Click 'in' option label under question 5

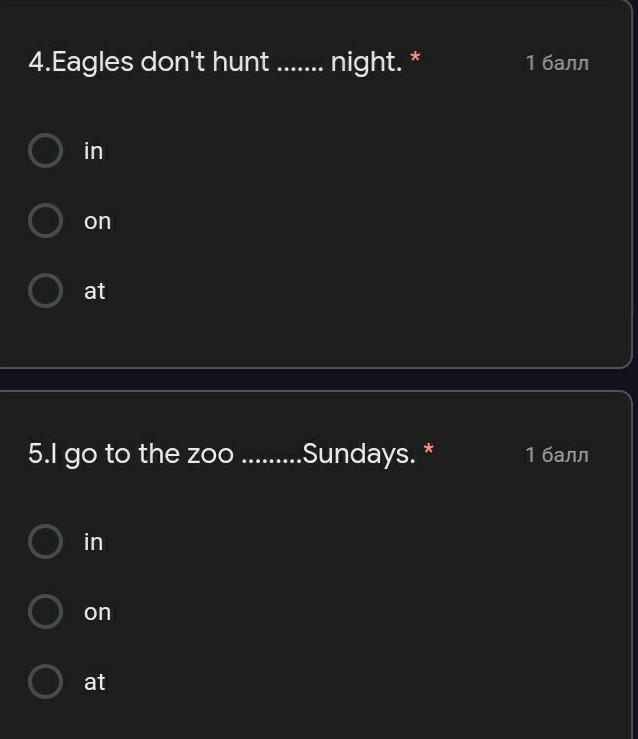click(x=93, y=542)
